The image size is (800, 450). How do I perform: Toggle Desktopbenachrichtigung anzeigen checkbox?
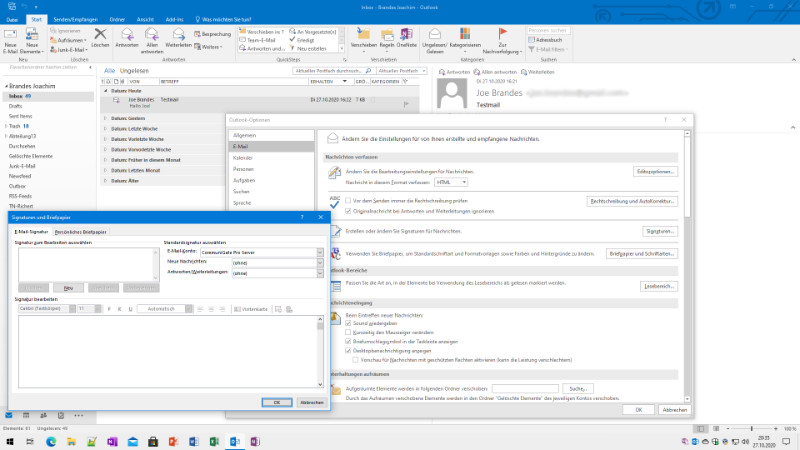pyautogui.click(x=348, y=351)
